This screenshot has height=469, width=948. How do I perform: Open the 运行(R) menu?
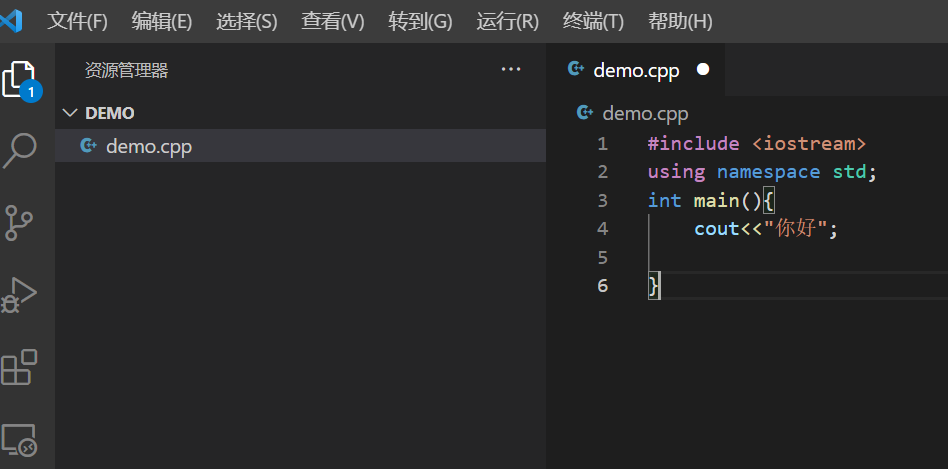(x=507, y=22)
